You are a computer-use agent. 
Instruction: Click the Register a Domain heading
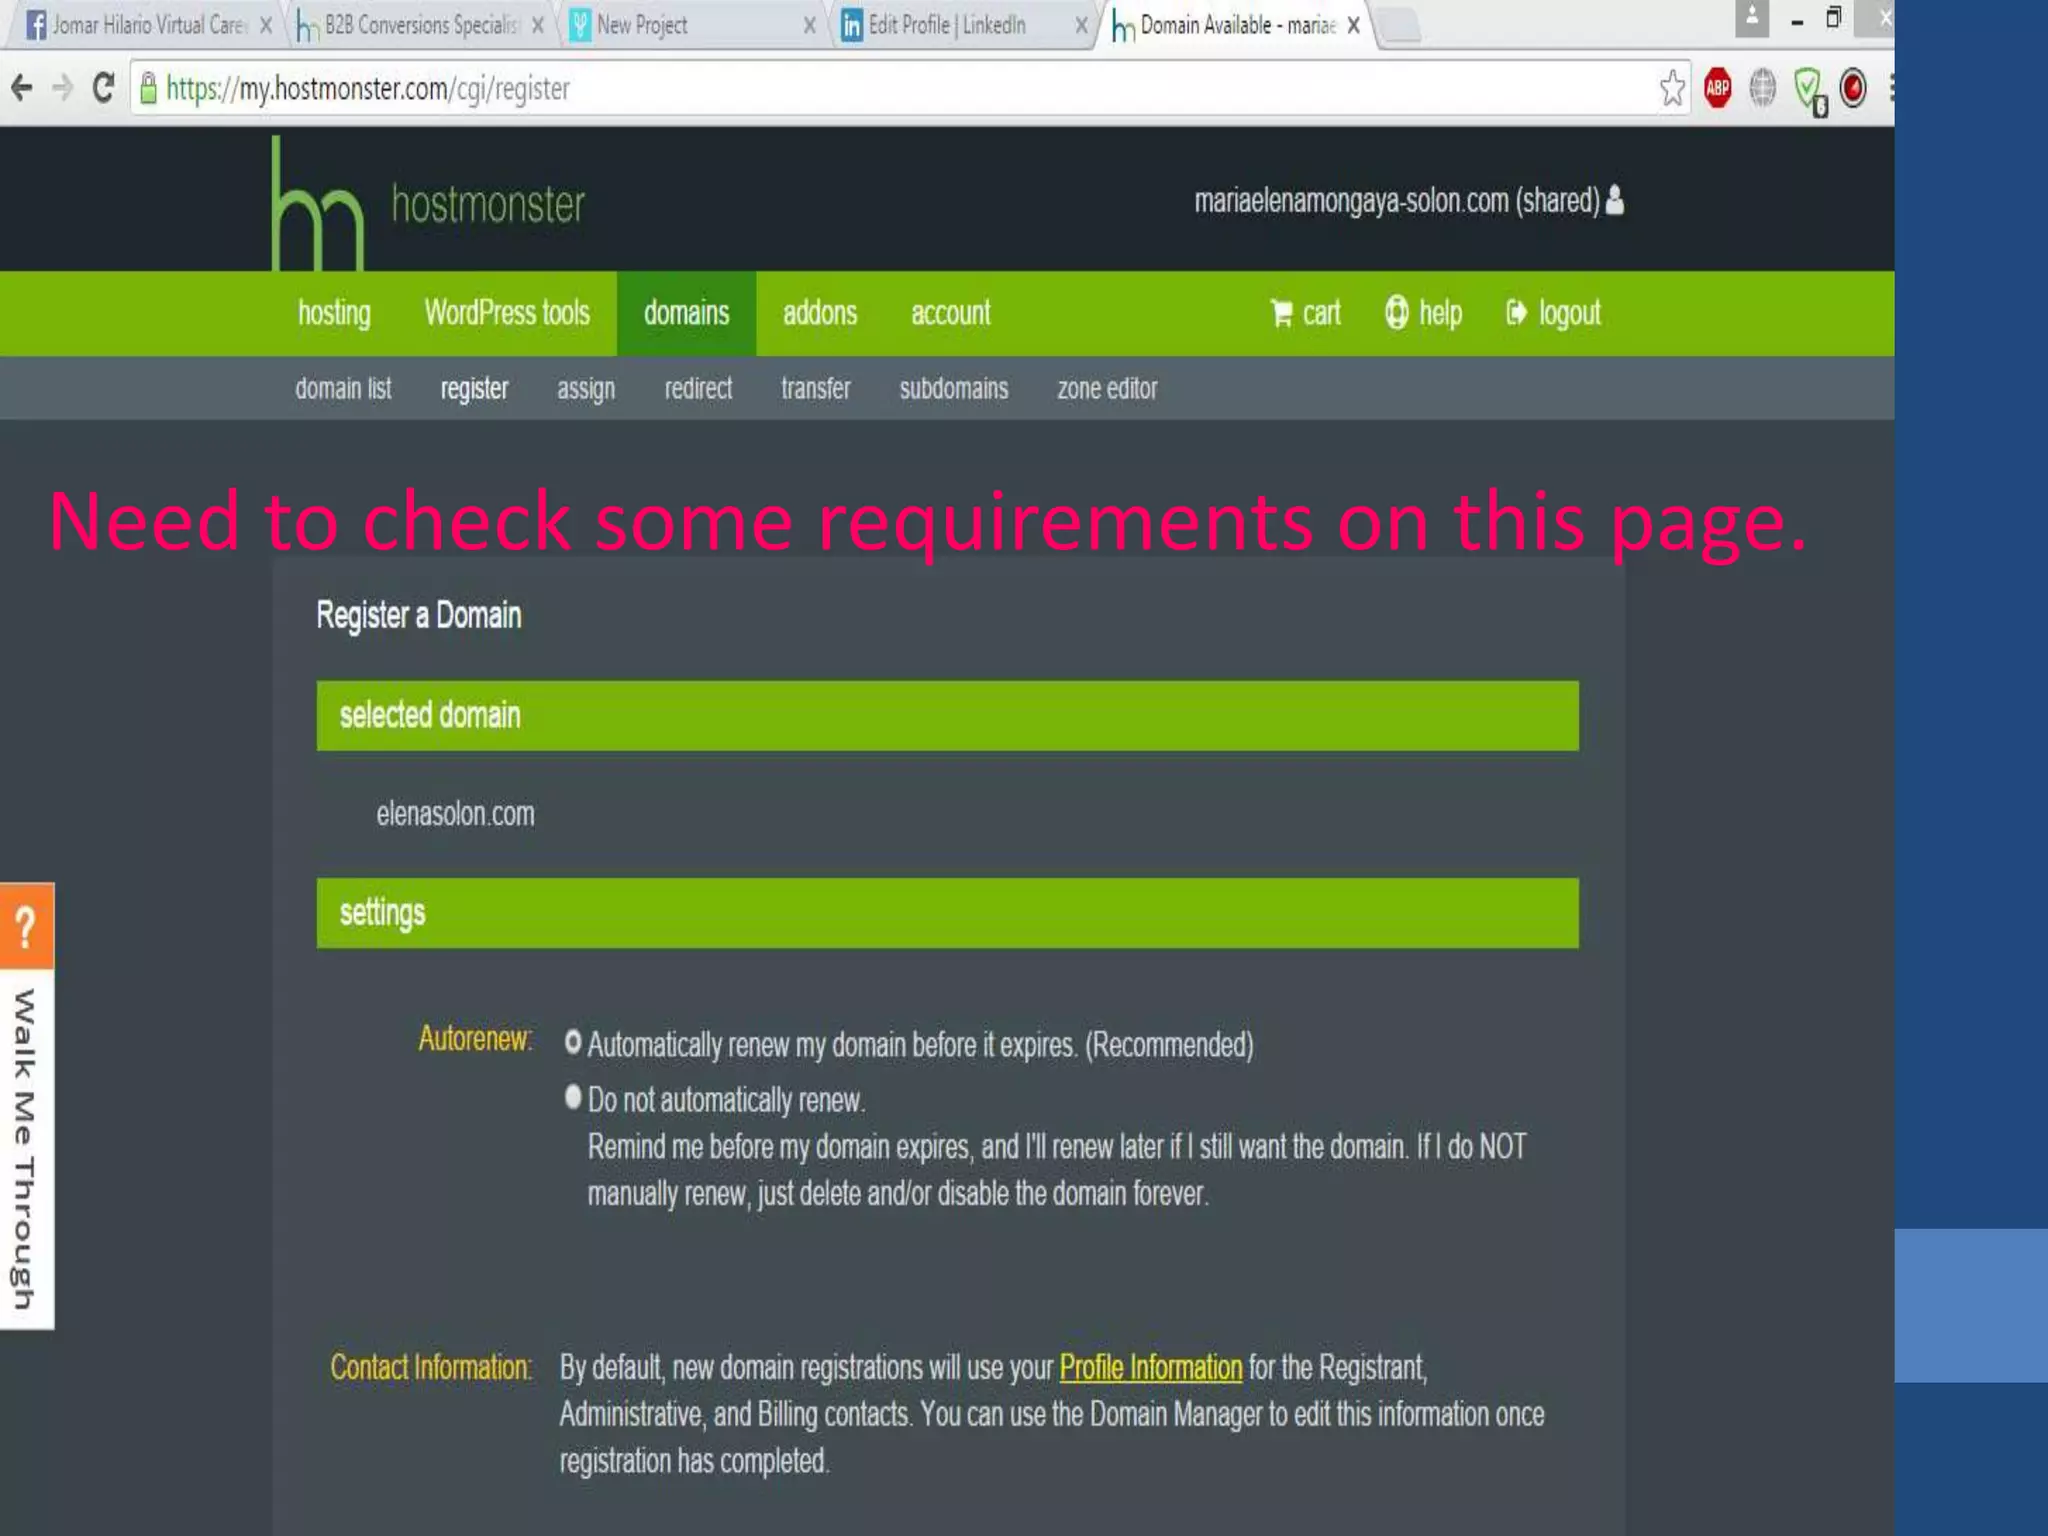[x=418, y=615]
